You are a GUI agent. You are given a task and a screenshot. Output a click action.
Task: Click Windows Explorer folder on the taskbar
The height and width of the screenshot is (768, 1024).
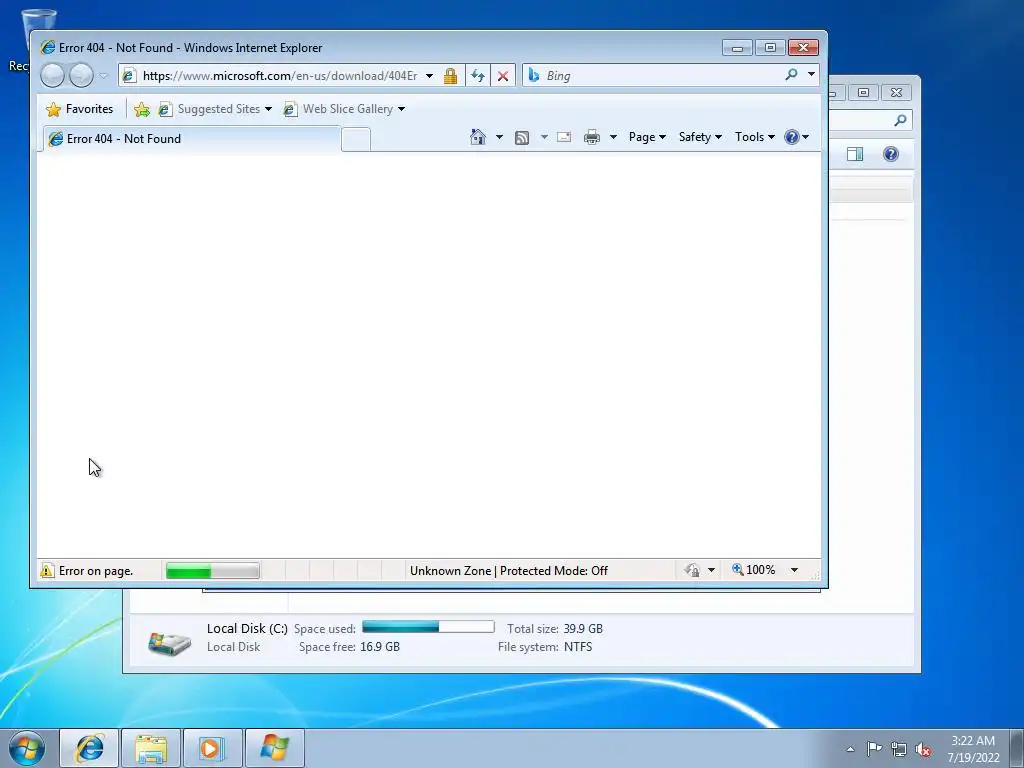tap(151, 748)
